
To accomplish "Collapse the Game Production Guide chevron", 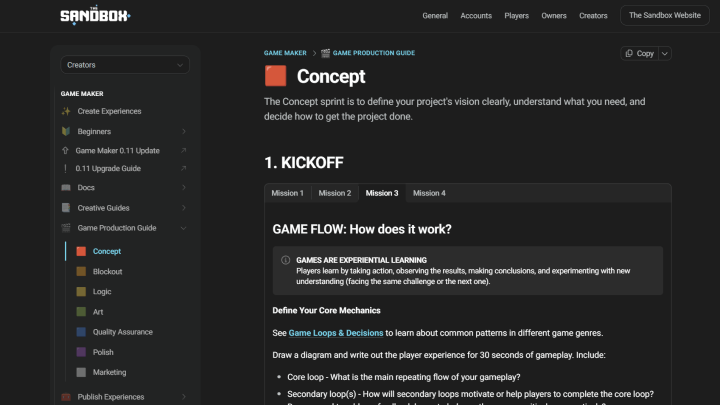I will (184, 228).
